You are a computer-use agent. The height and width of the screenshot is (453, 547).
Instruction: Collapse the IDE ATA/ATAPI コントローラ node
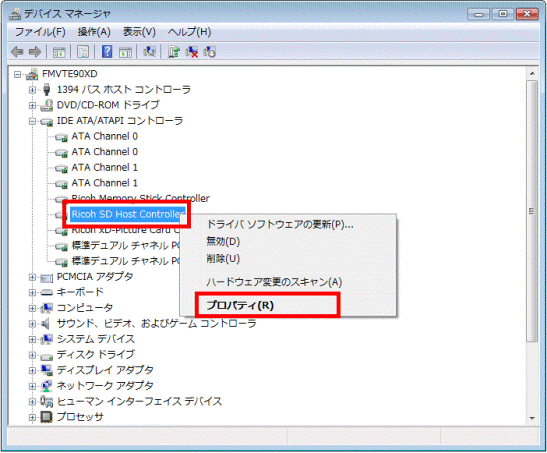[32, 121]
